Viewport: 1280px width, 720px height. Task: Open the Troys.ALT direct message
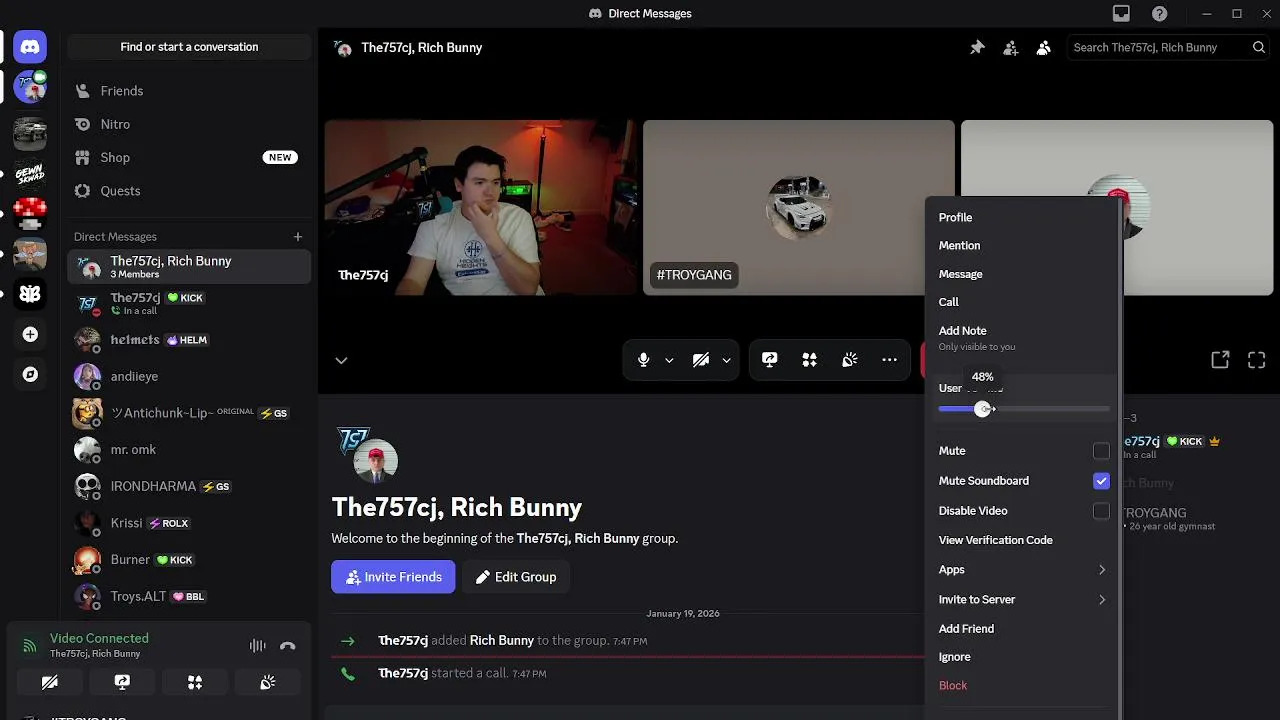coord(189,596)
